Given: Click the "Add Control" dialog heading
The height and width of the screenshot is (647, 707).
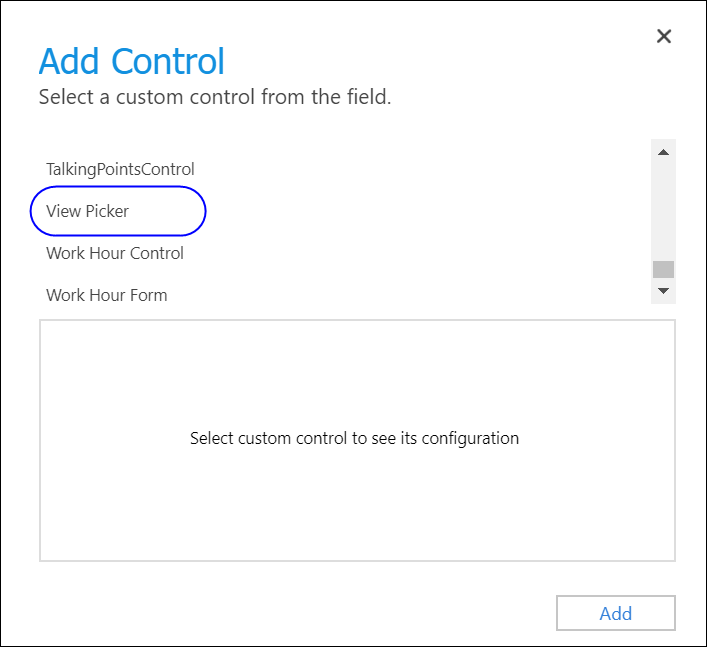Looking at the screenshot, I should (x=131, y=62).
